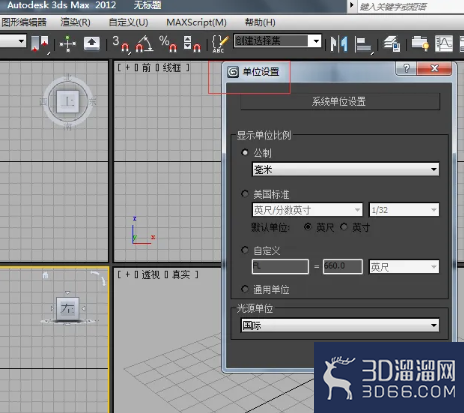Screen dimensions: 464x413
Task: Click the Use Pivot Point Center icon
Action: click(40, 43)
